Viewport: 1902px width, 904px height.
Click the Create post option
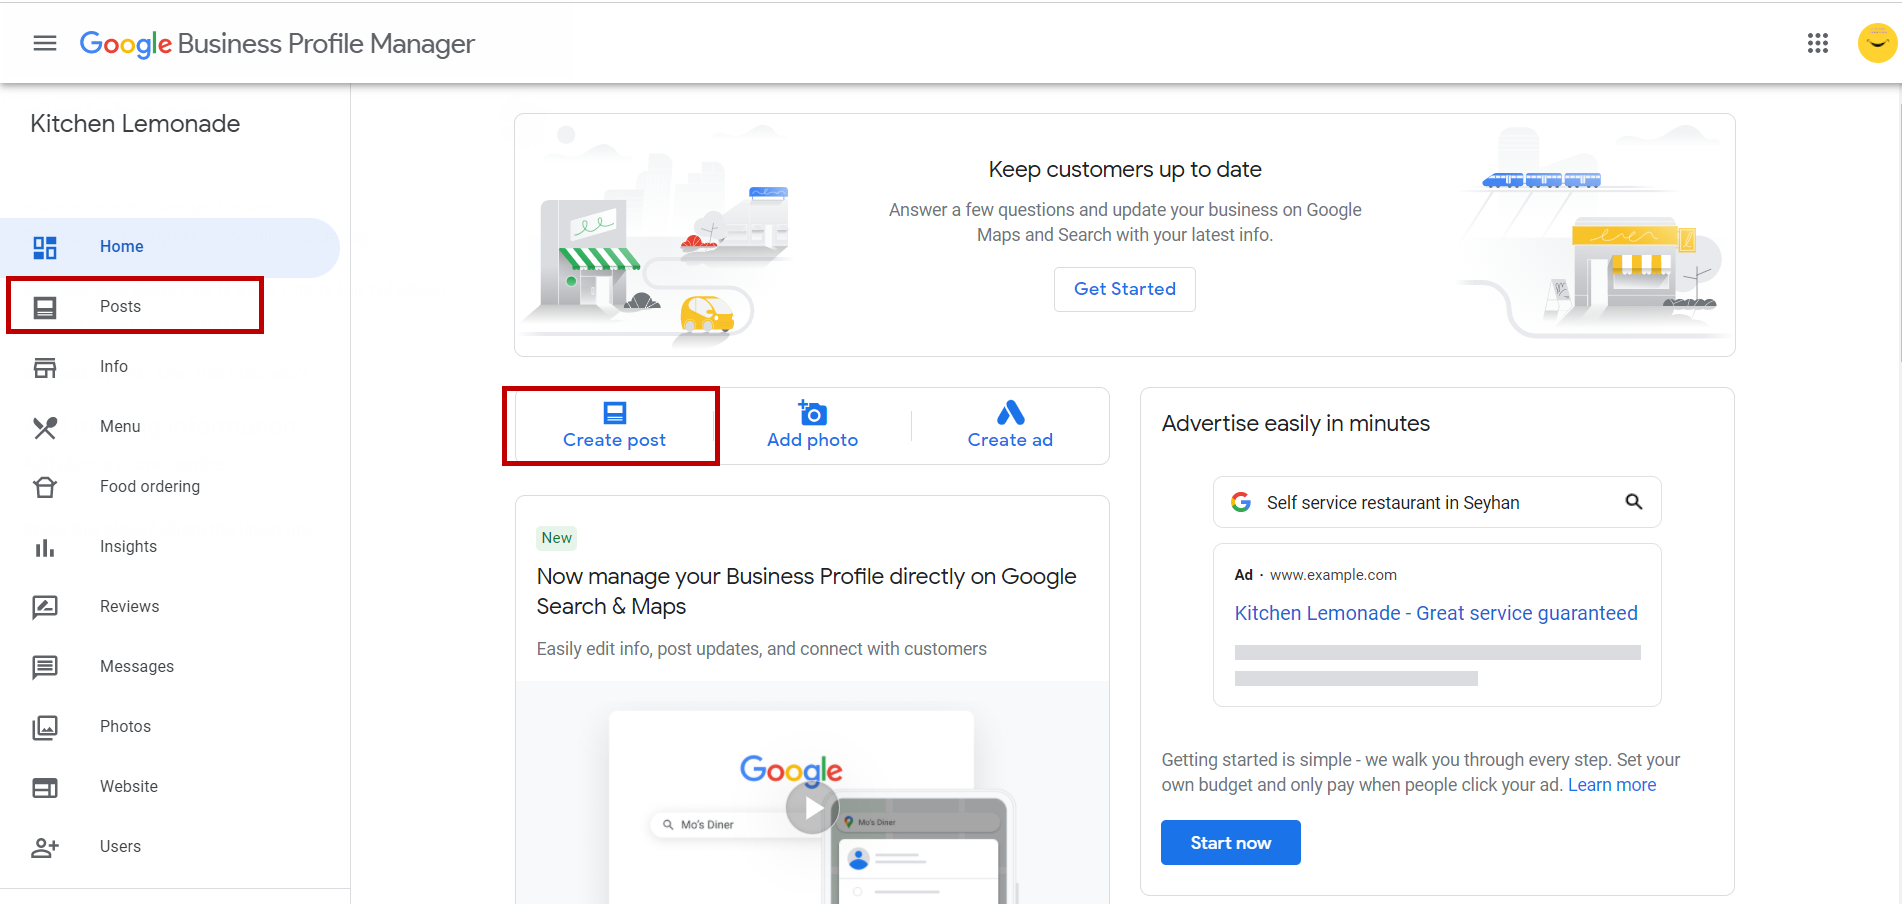click(613, 425)
